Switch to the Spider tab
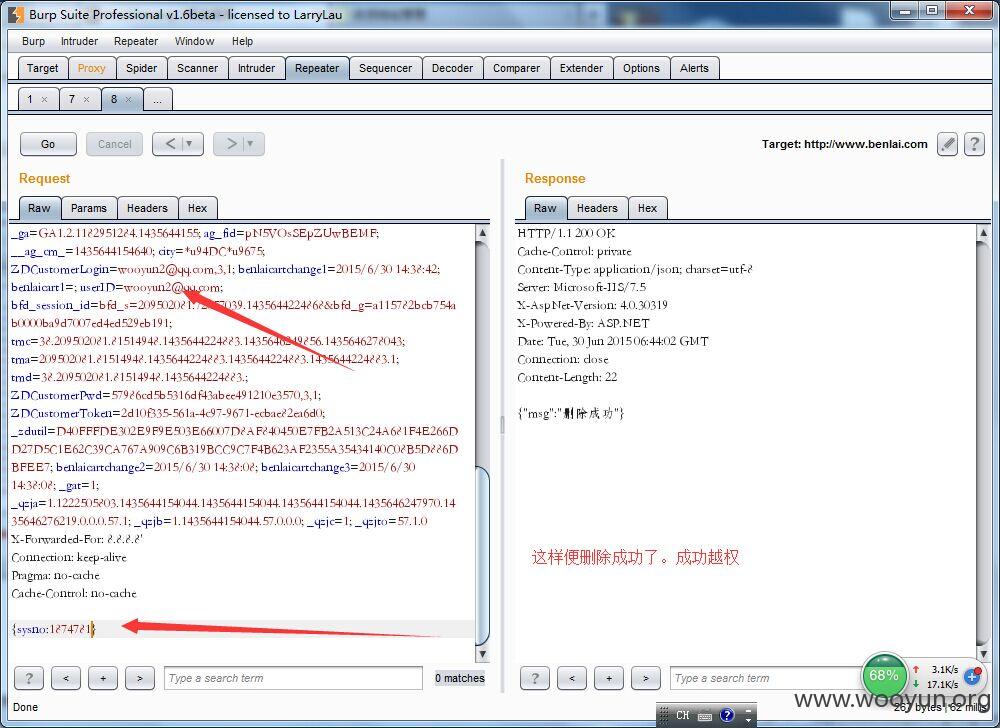 coord(142,68)
